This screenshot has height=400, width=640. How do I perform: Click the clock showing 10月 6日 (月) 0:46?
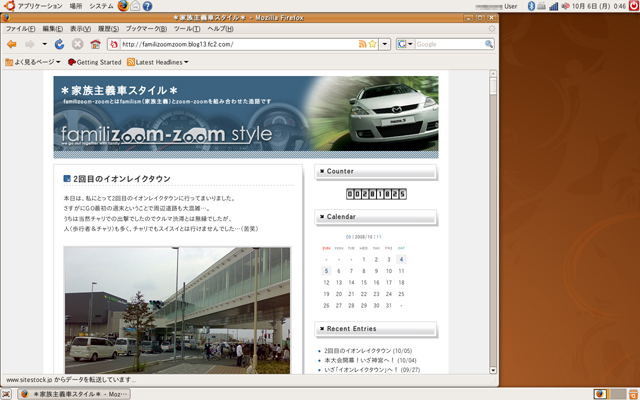pyautogui.click(x=599, y=6)
